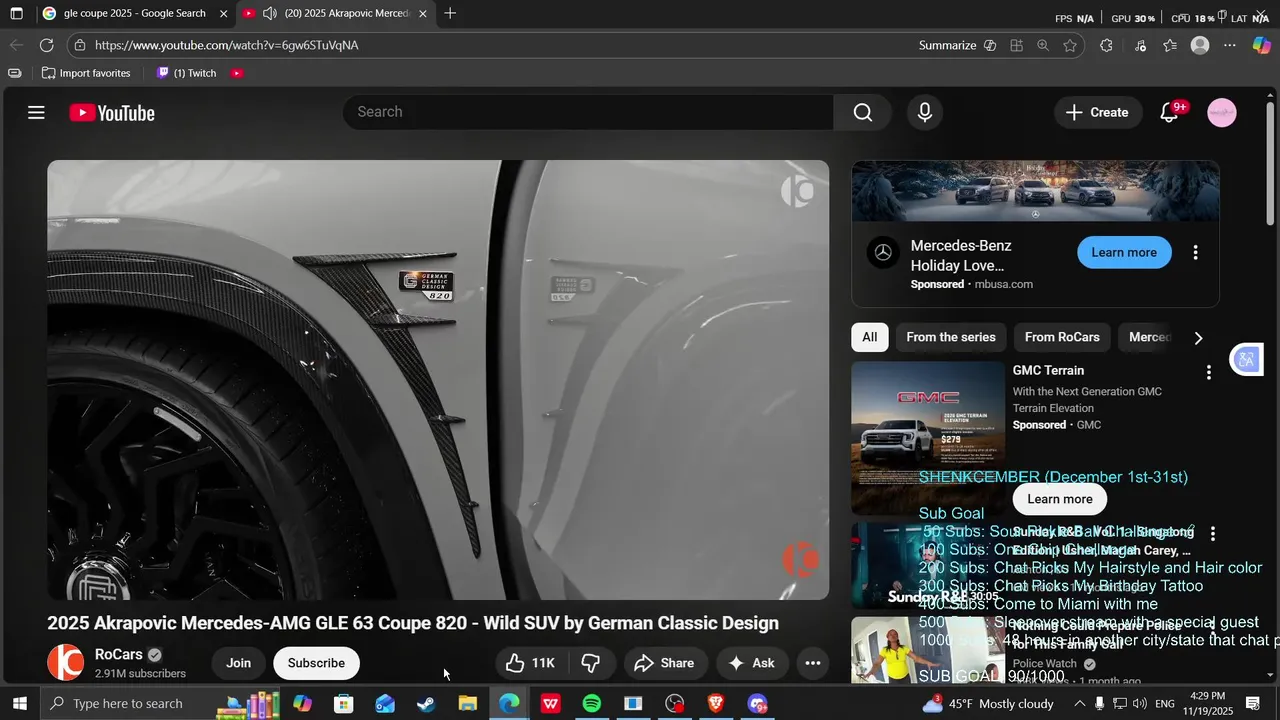Screen dimensions: 1280x720
Task: Refresh the browser page
Action: point(46,45)
